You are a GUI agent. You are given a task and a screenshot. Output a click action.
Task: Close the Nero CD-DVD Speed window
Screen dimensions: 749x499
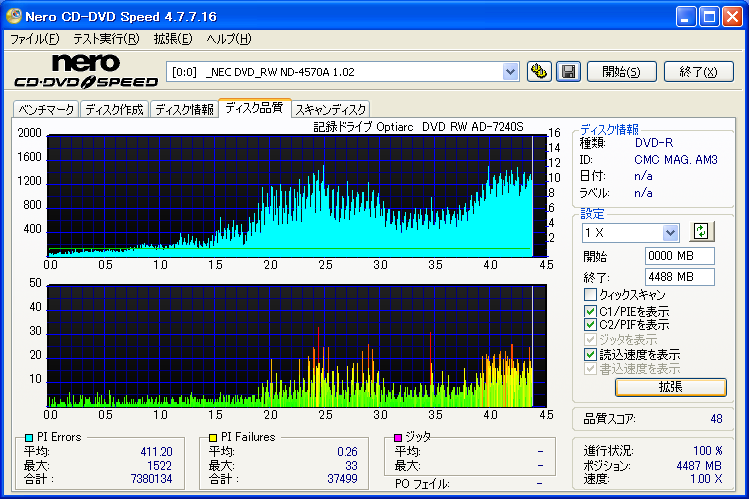pyautogui.click(x=732, y=17)
